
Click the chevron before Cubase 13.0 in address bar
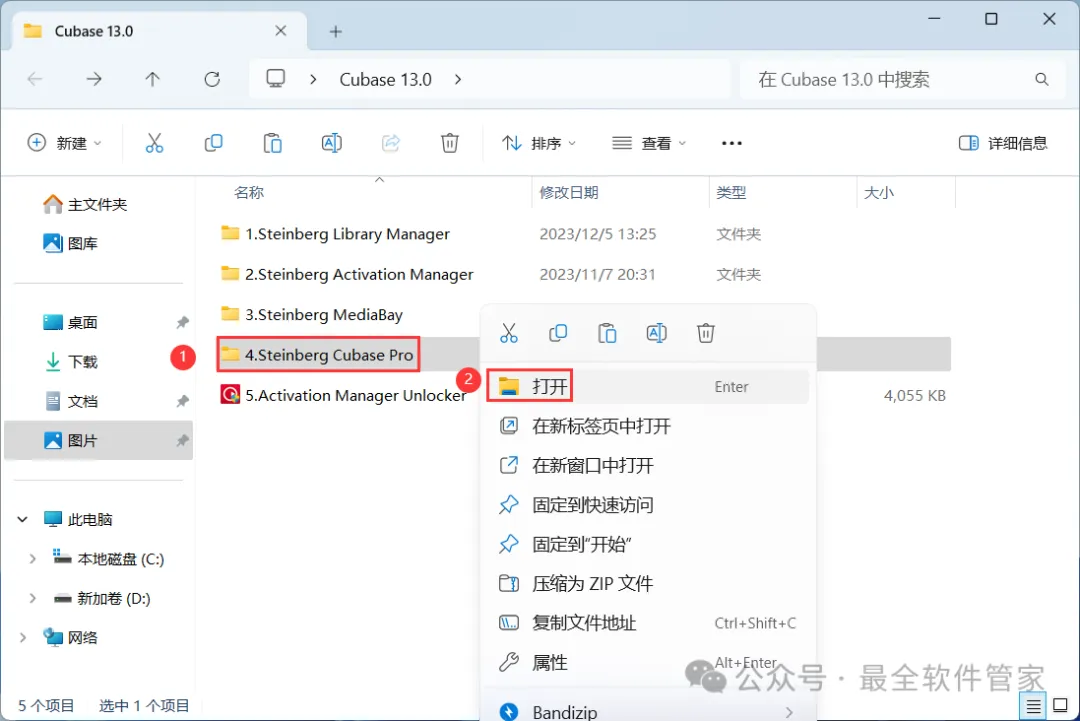[x=313, y=79]
